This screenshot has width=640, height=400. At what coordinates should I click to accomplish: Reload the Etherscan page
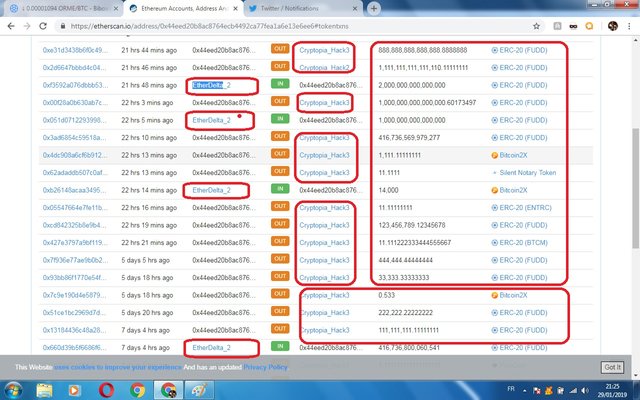(x=43, y=26)
